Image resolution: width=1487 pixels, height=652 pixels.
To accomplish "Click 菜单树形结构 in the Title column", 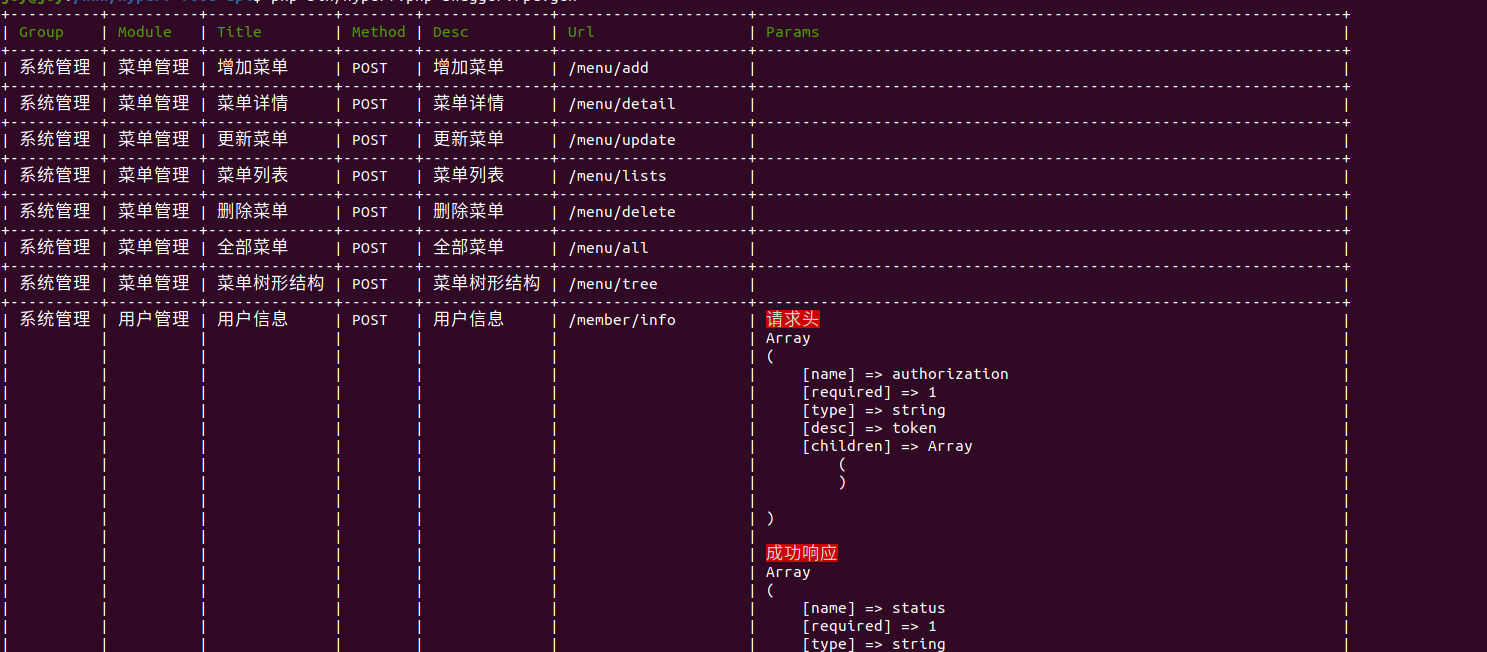I will [x=270, y=283].
